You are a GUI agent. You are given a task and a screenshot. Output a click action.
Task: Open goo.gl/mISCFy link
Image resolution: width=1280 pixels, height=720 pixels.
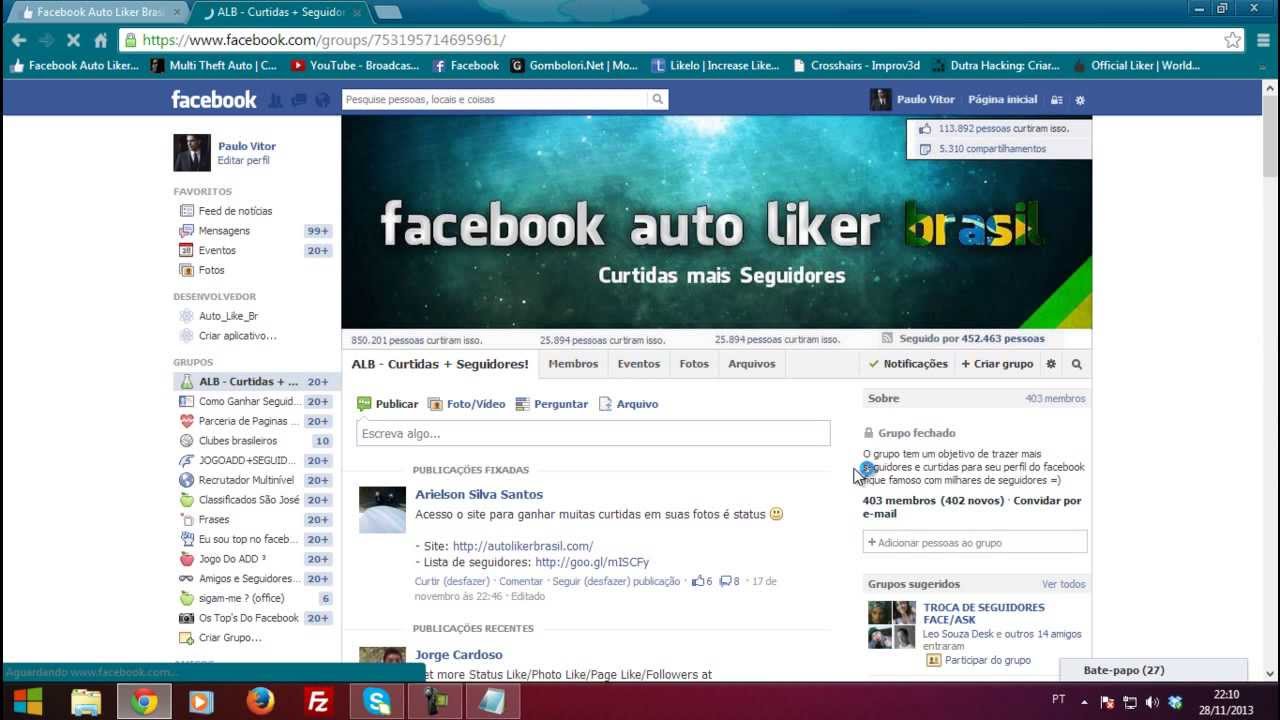[x=592, y=562]
